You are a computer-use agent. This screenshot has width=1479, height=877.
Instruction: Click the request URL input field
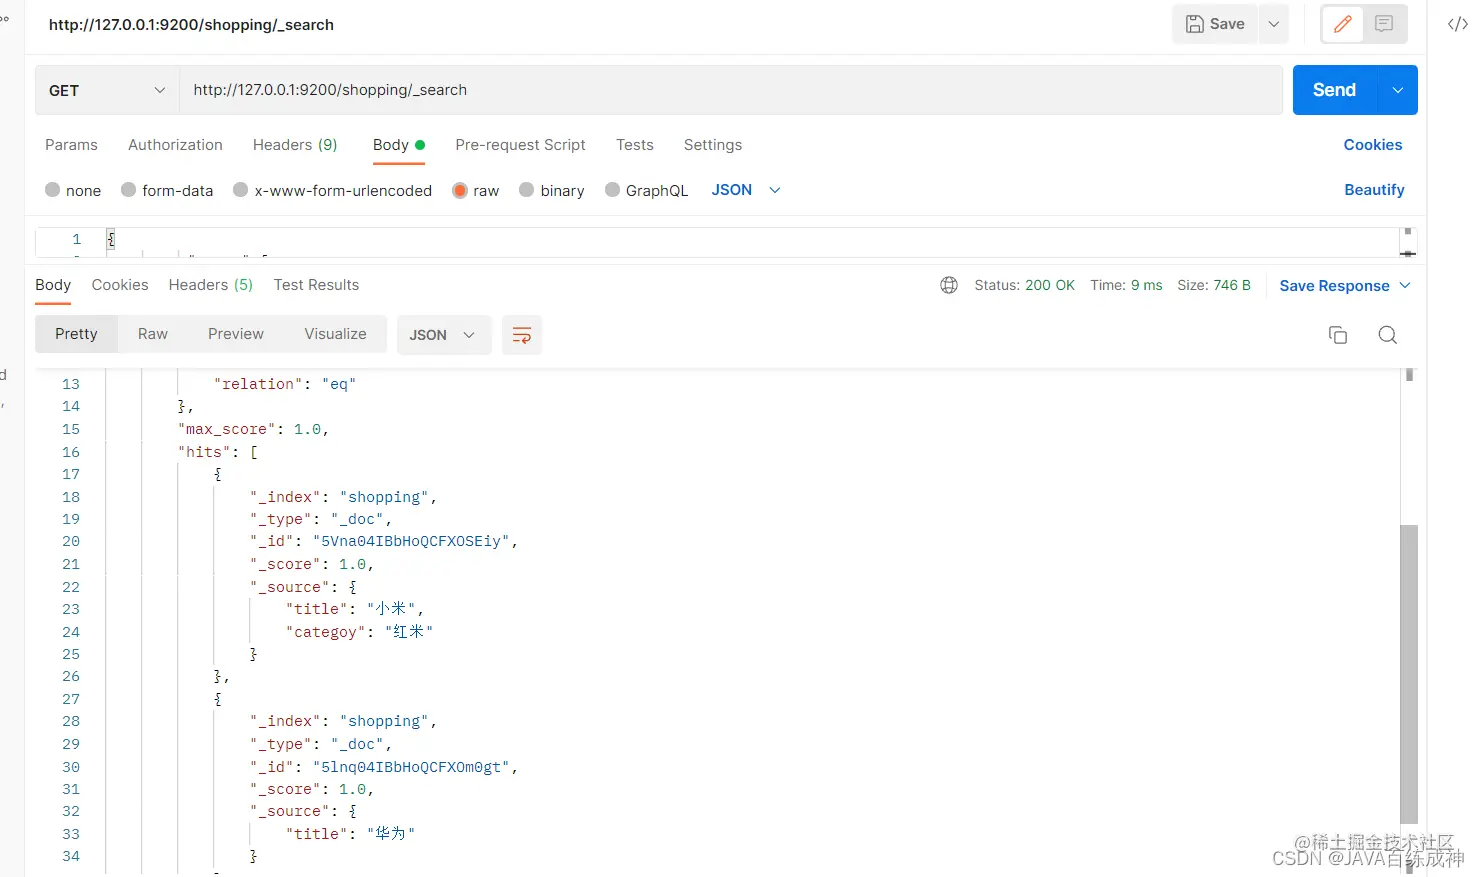[x=731, y=90]
